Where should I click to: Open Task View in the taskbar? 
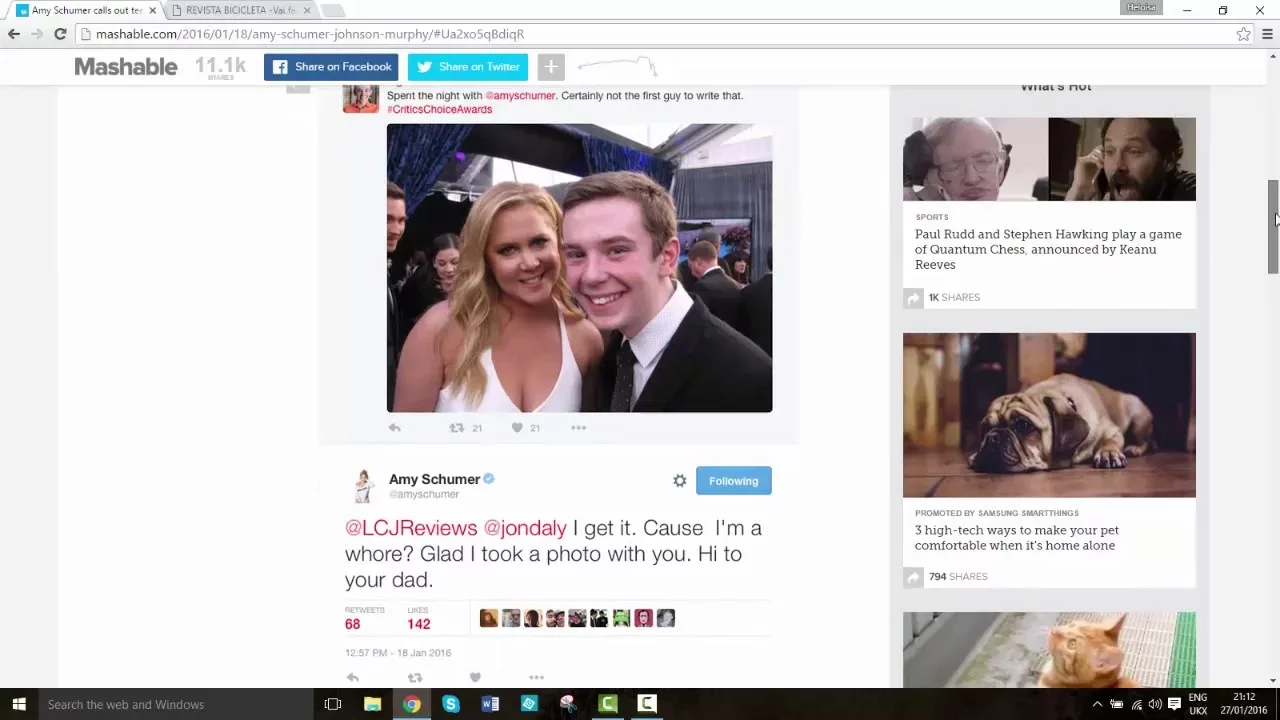click(x=333, y=704)
